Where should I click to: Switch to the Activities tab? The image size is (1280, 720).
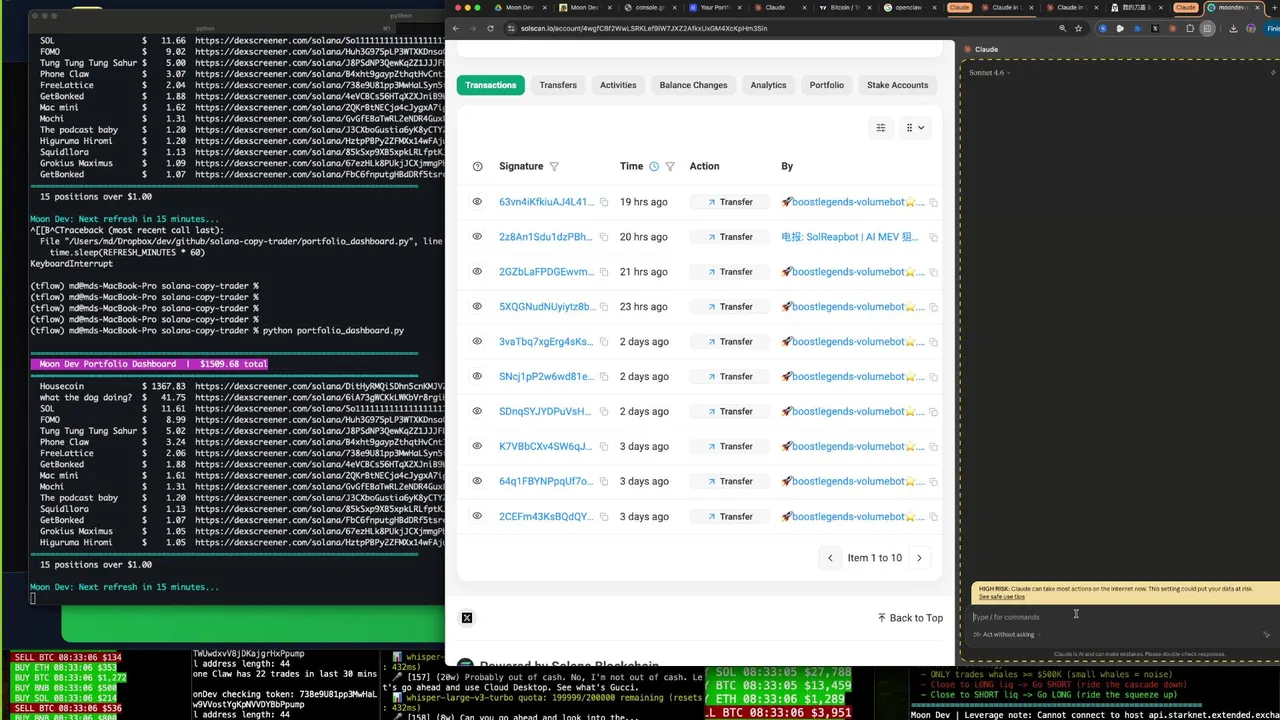(618, 85)
